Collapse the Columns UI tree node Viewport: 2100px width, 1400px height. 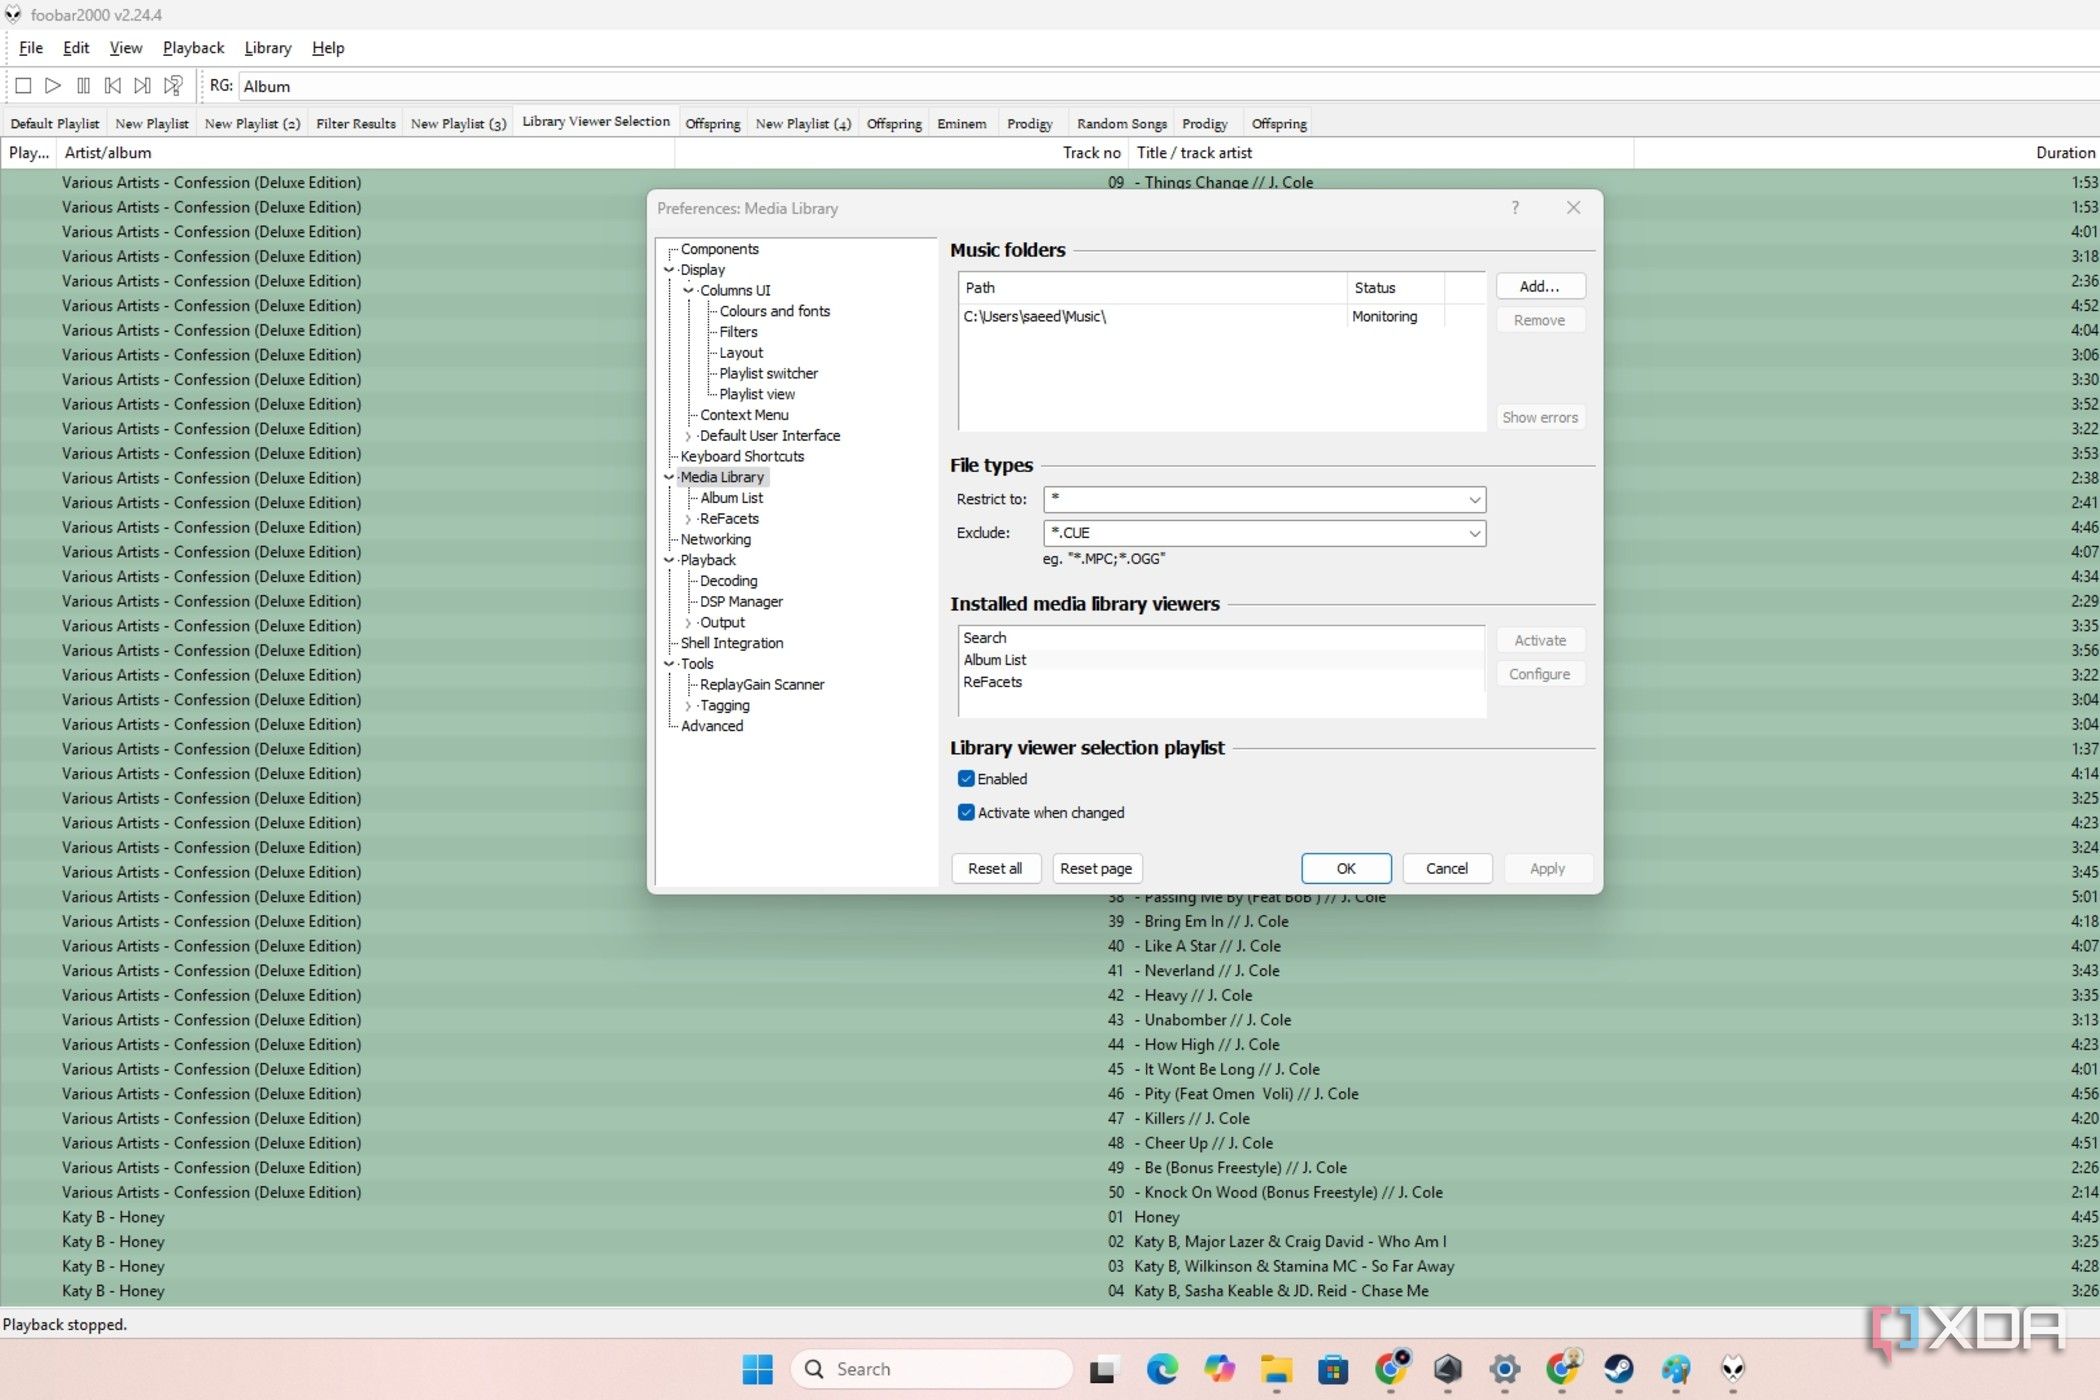(688, 291)
